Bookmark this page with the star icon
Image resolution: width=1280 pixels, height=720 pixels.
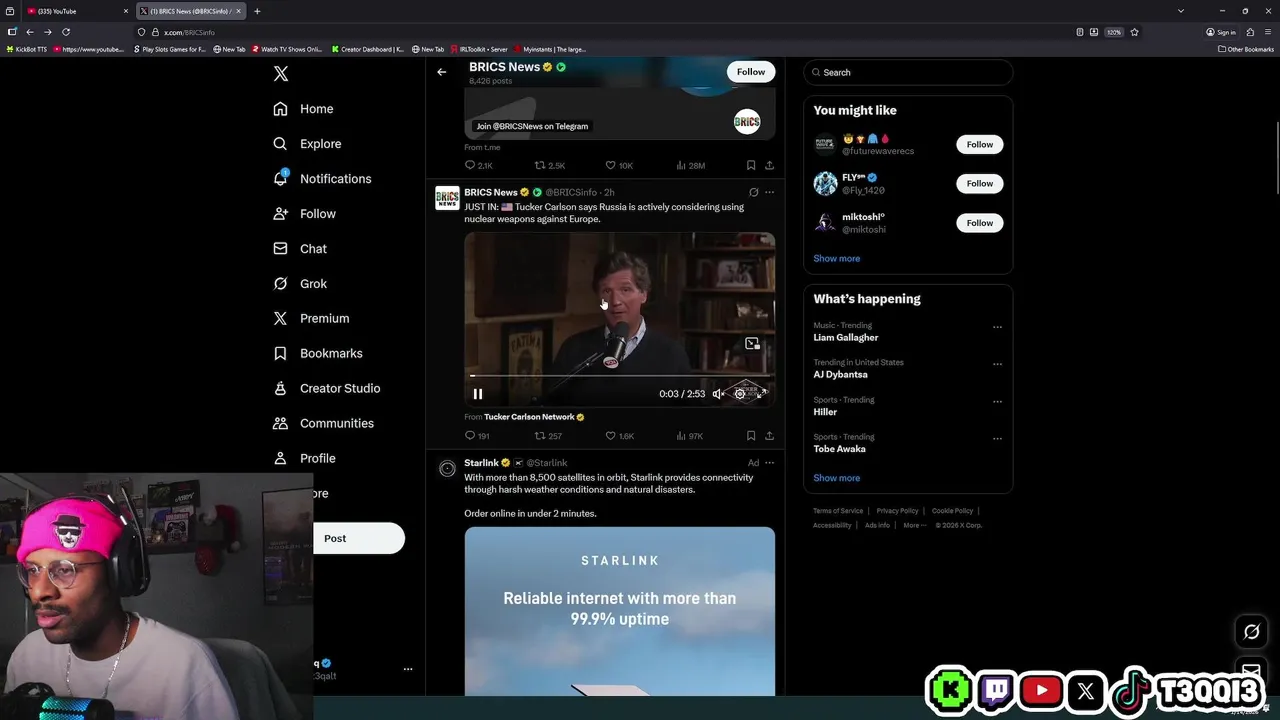click(1134, 32)
